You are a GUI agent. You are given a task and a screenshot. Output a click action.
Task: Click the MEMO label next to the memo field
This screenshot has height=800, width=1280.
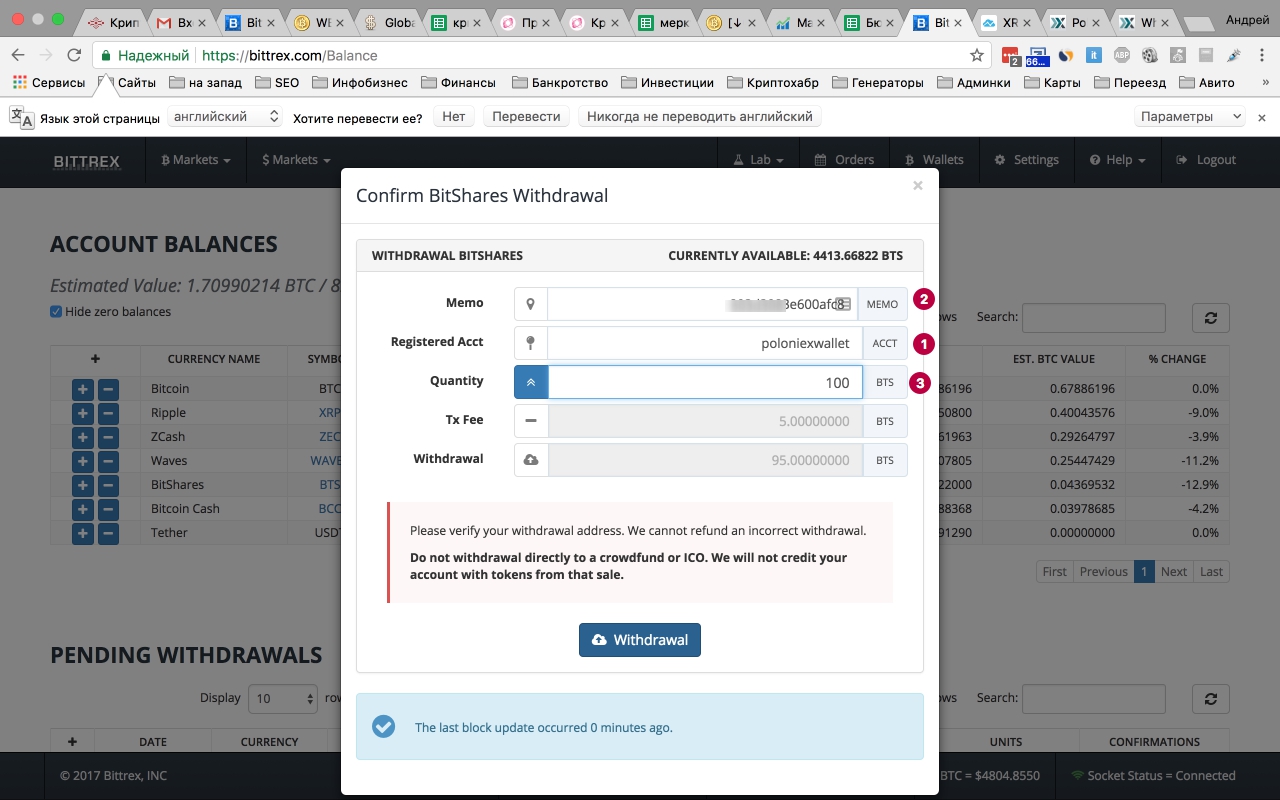882,304
